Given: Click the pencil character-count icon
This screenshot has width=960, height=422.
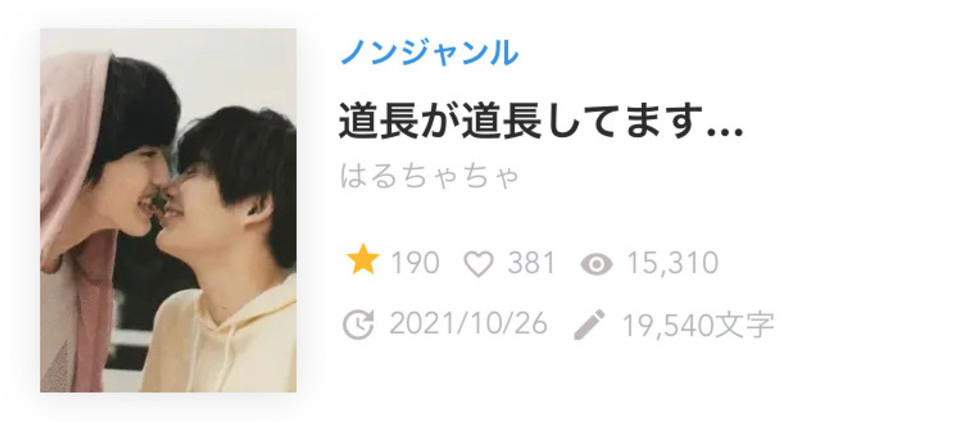Looking at the screenshot, I should point(590,325).
